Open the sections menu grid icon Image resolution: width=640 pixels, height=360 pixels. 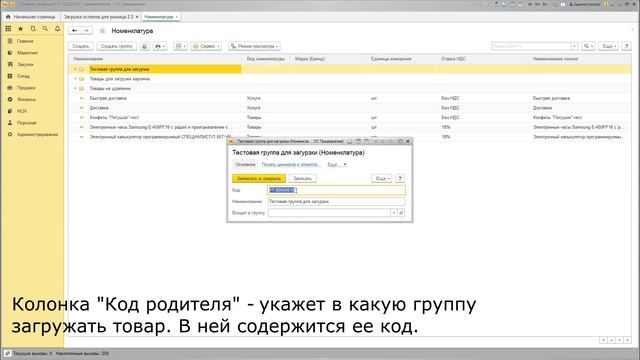click(x=8, y=29)
